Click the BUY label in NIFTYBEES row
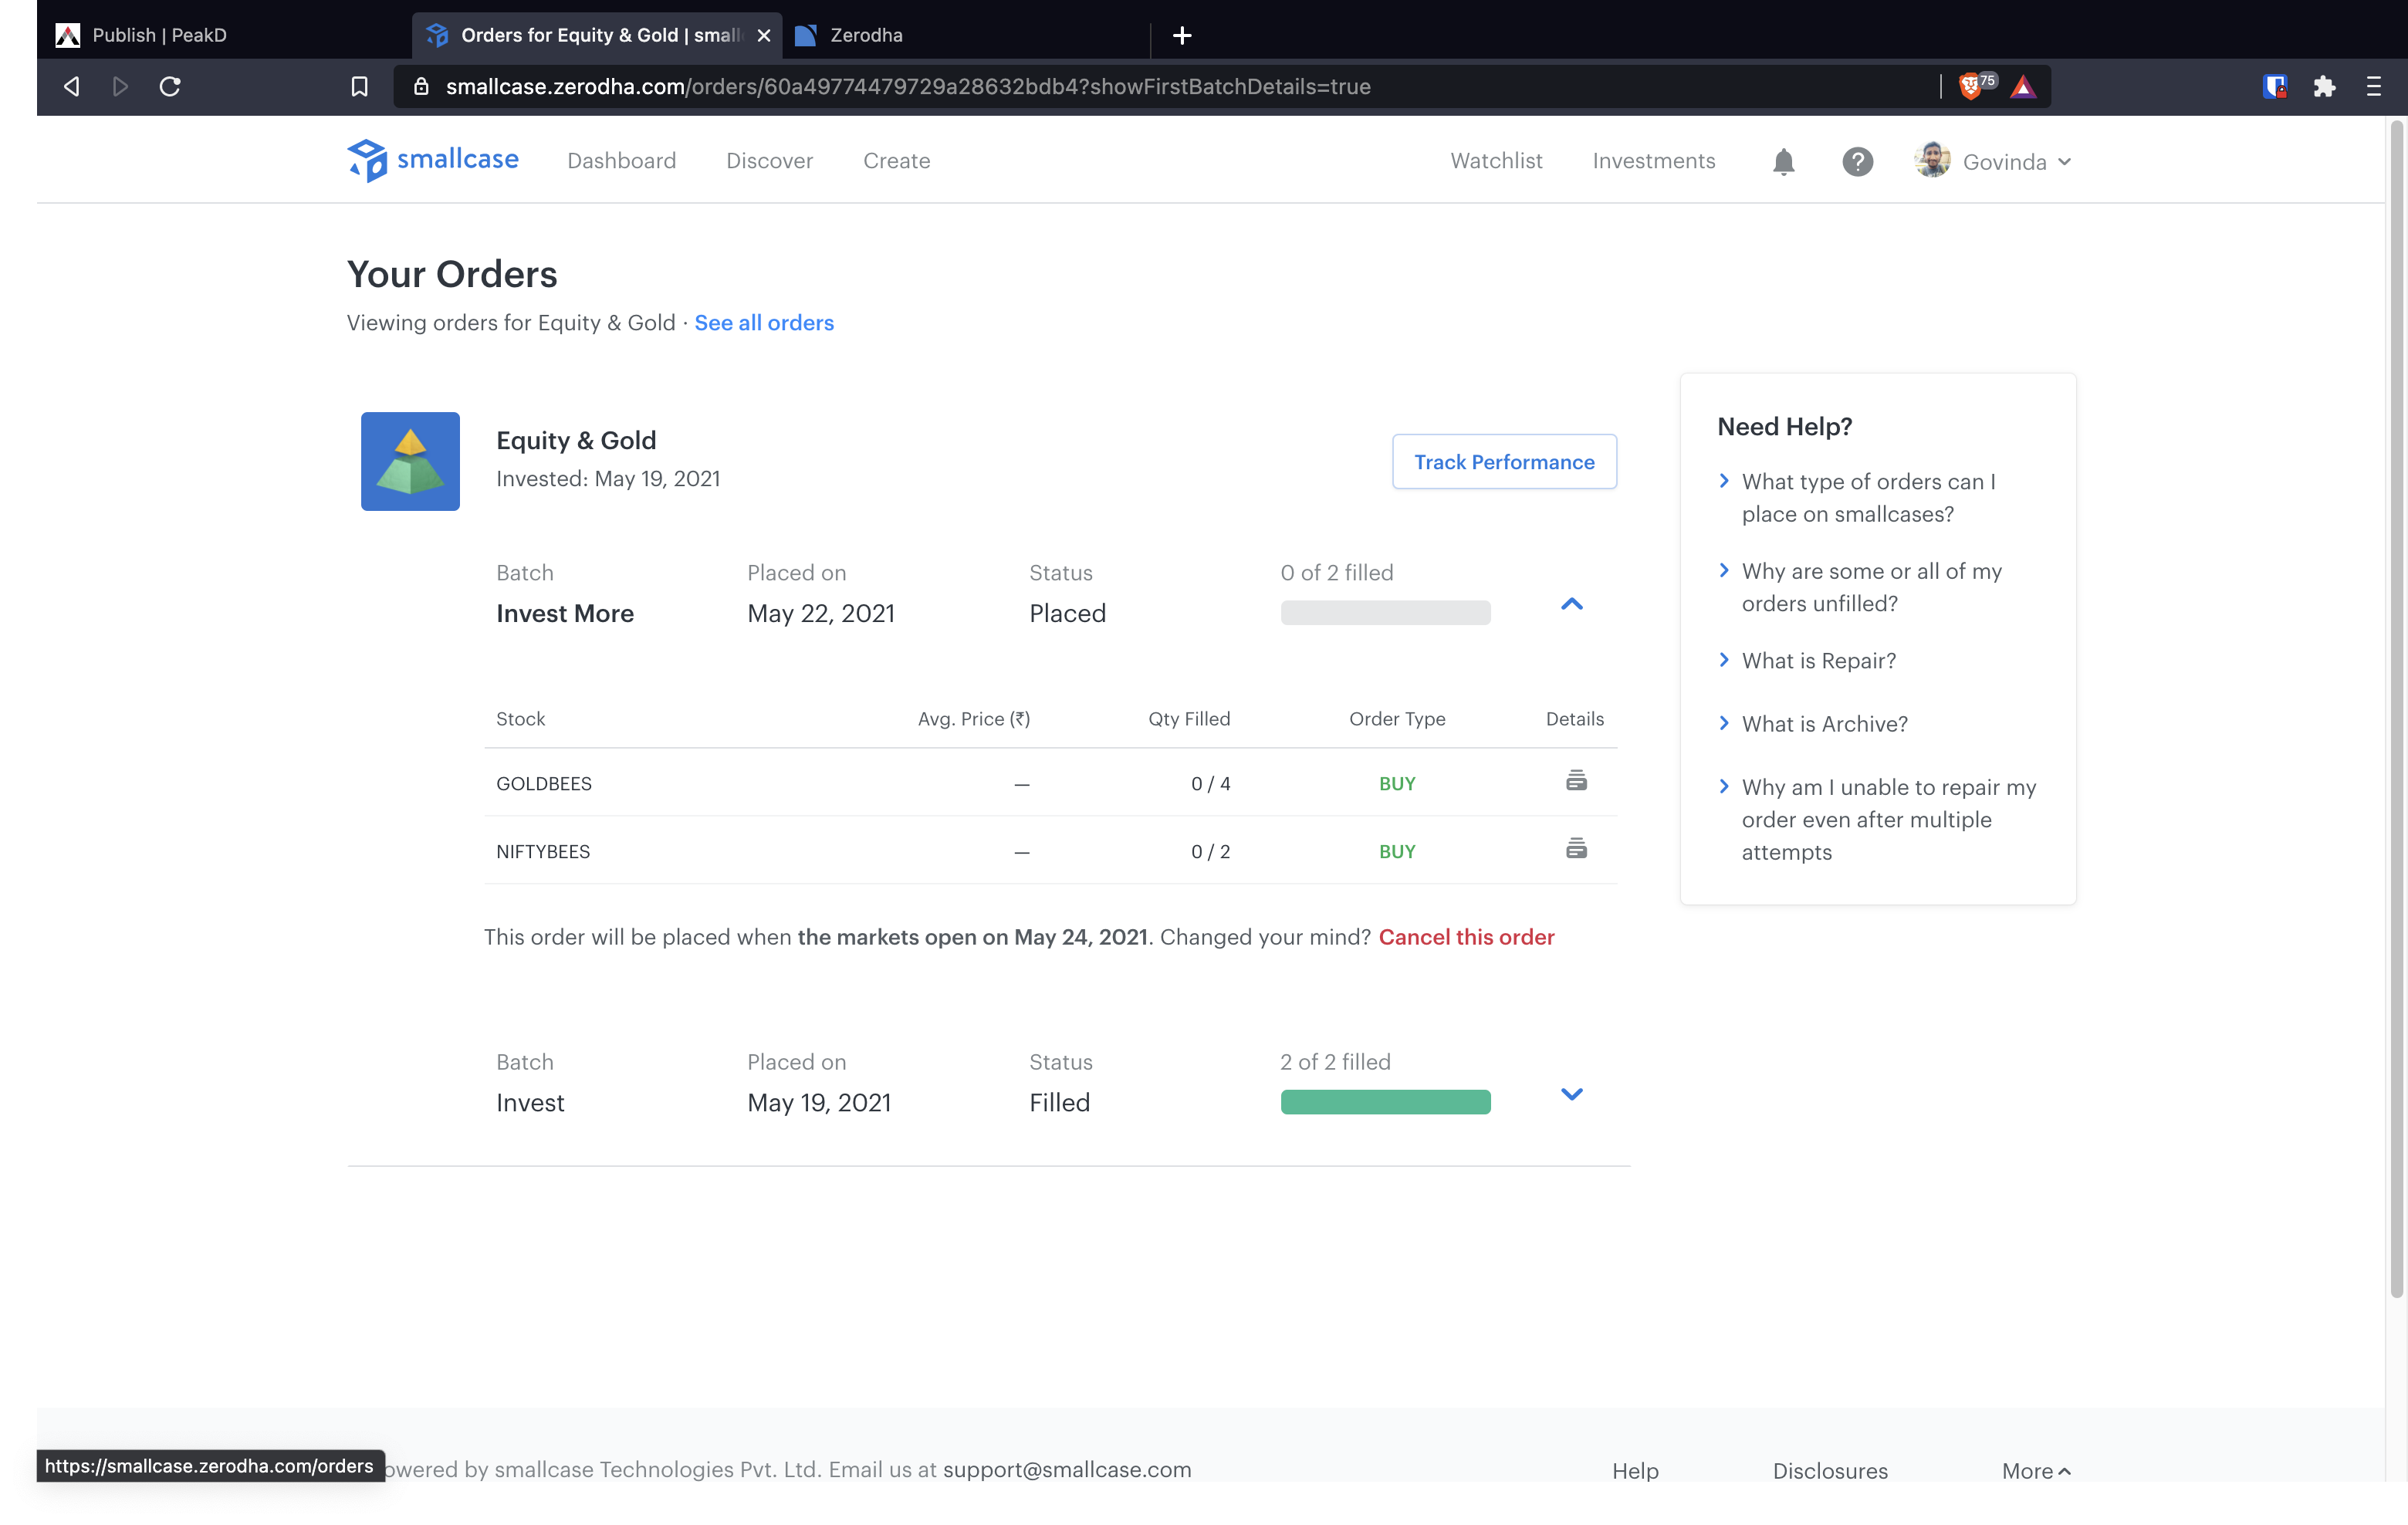This screenshot has width=2408, height=1525. tap(1397, 852)
